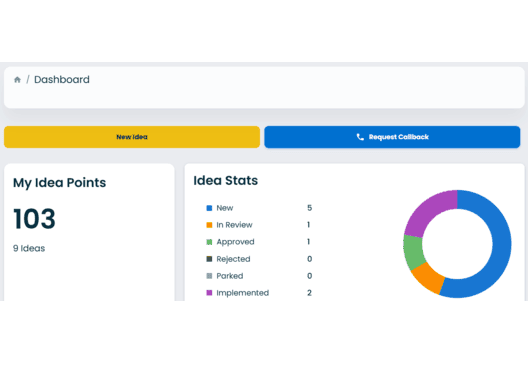Click the phone icon on Request Callback

click(x=360, y=137)
